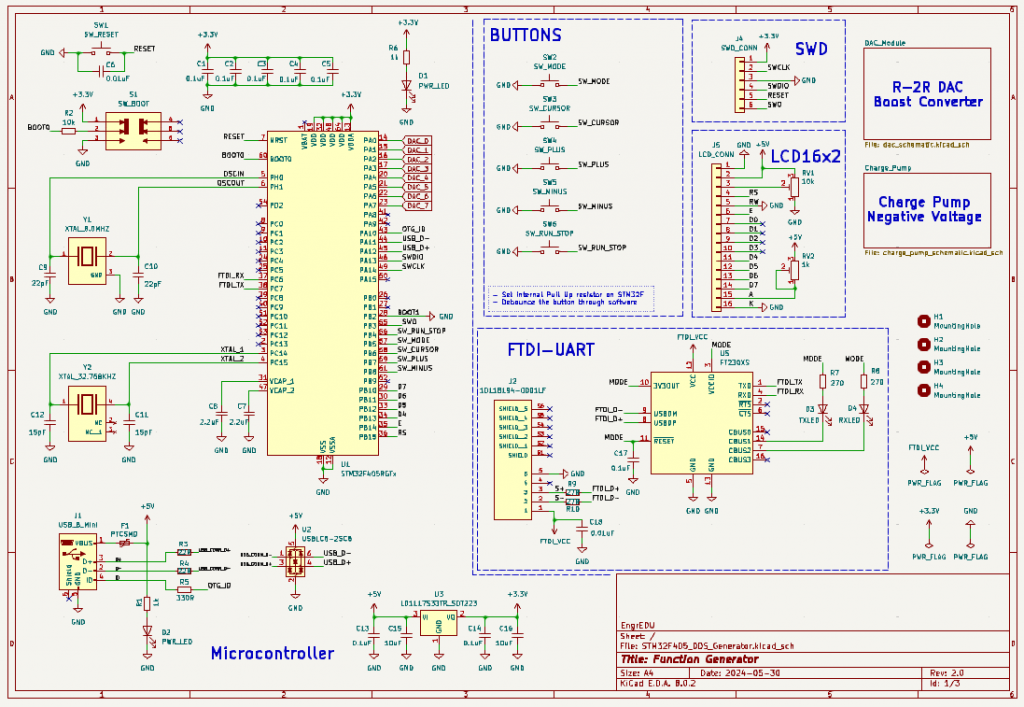Click the H1 MountingHole symbol
The height and width of the screenshot is (707, 1024).
point(924,321)
